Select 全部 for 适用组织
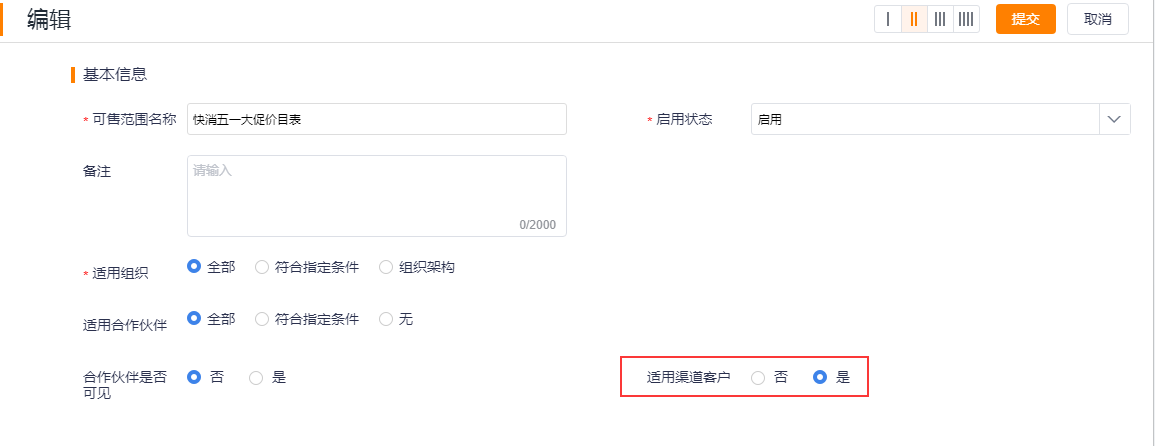The height and width of the screenshot is (446, 1155). click(x=211, y=267)
